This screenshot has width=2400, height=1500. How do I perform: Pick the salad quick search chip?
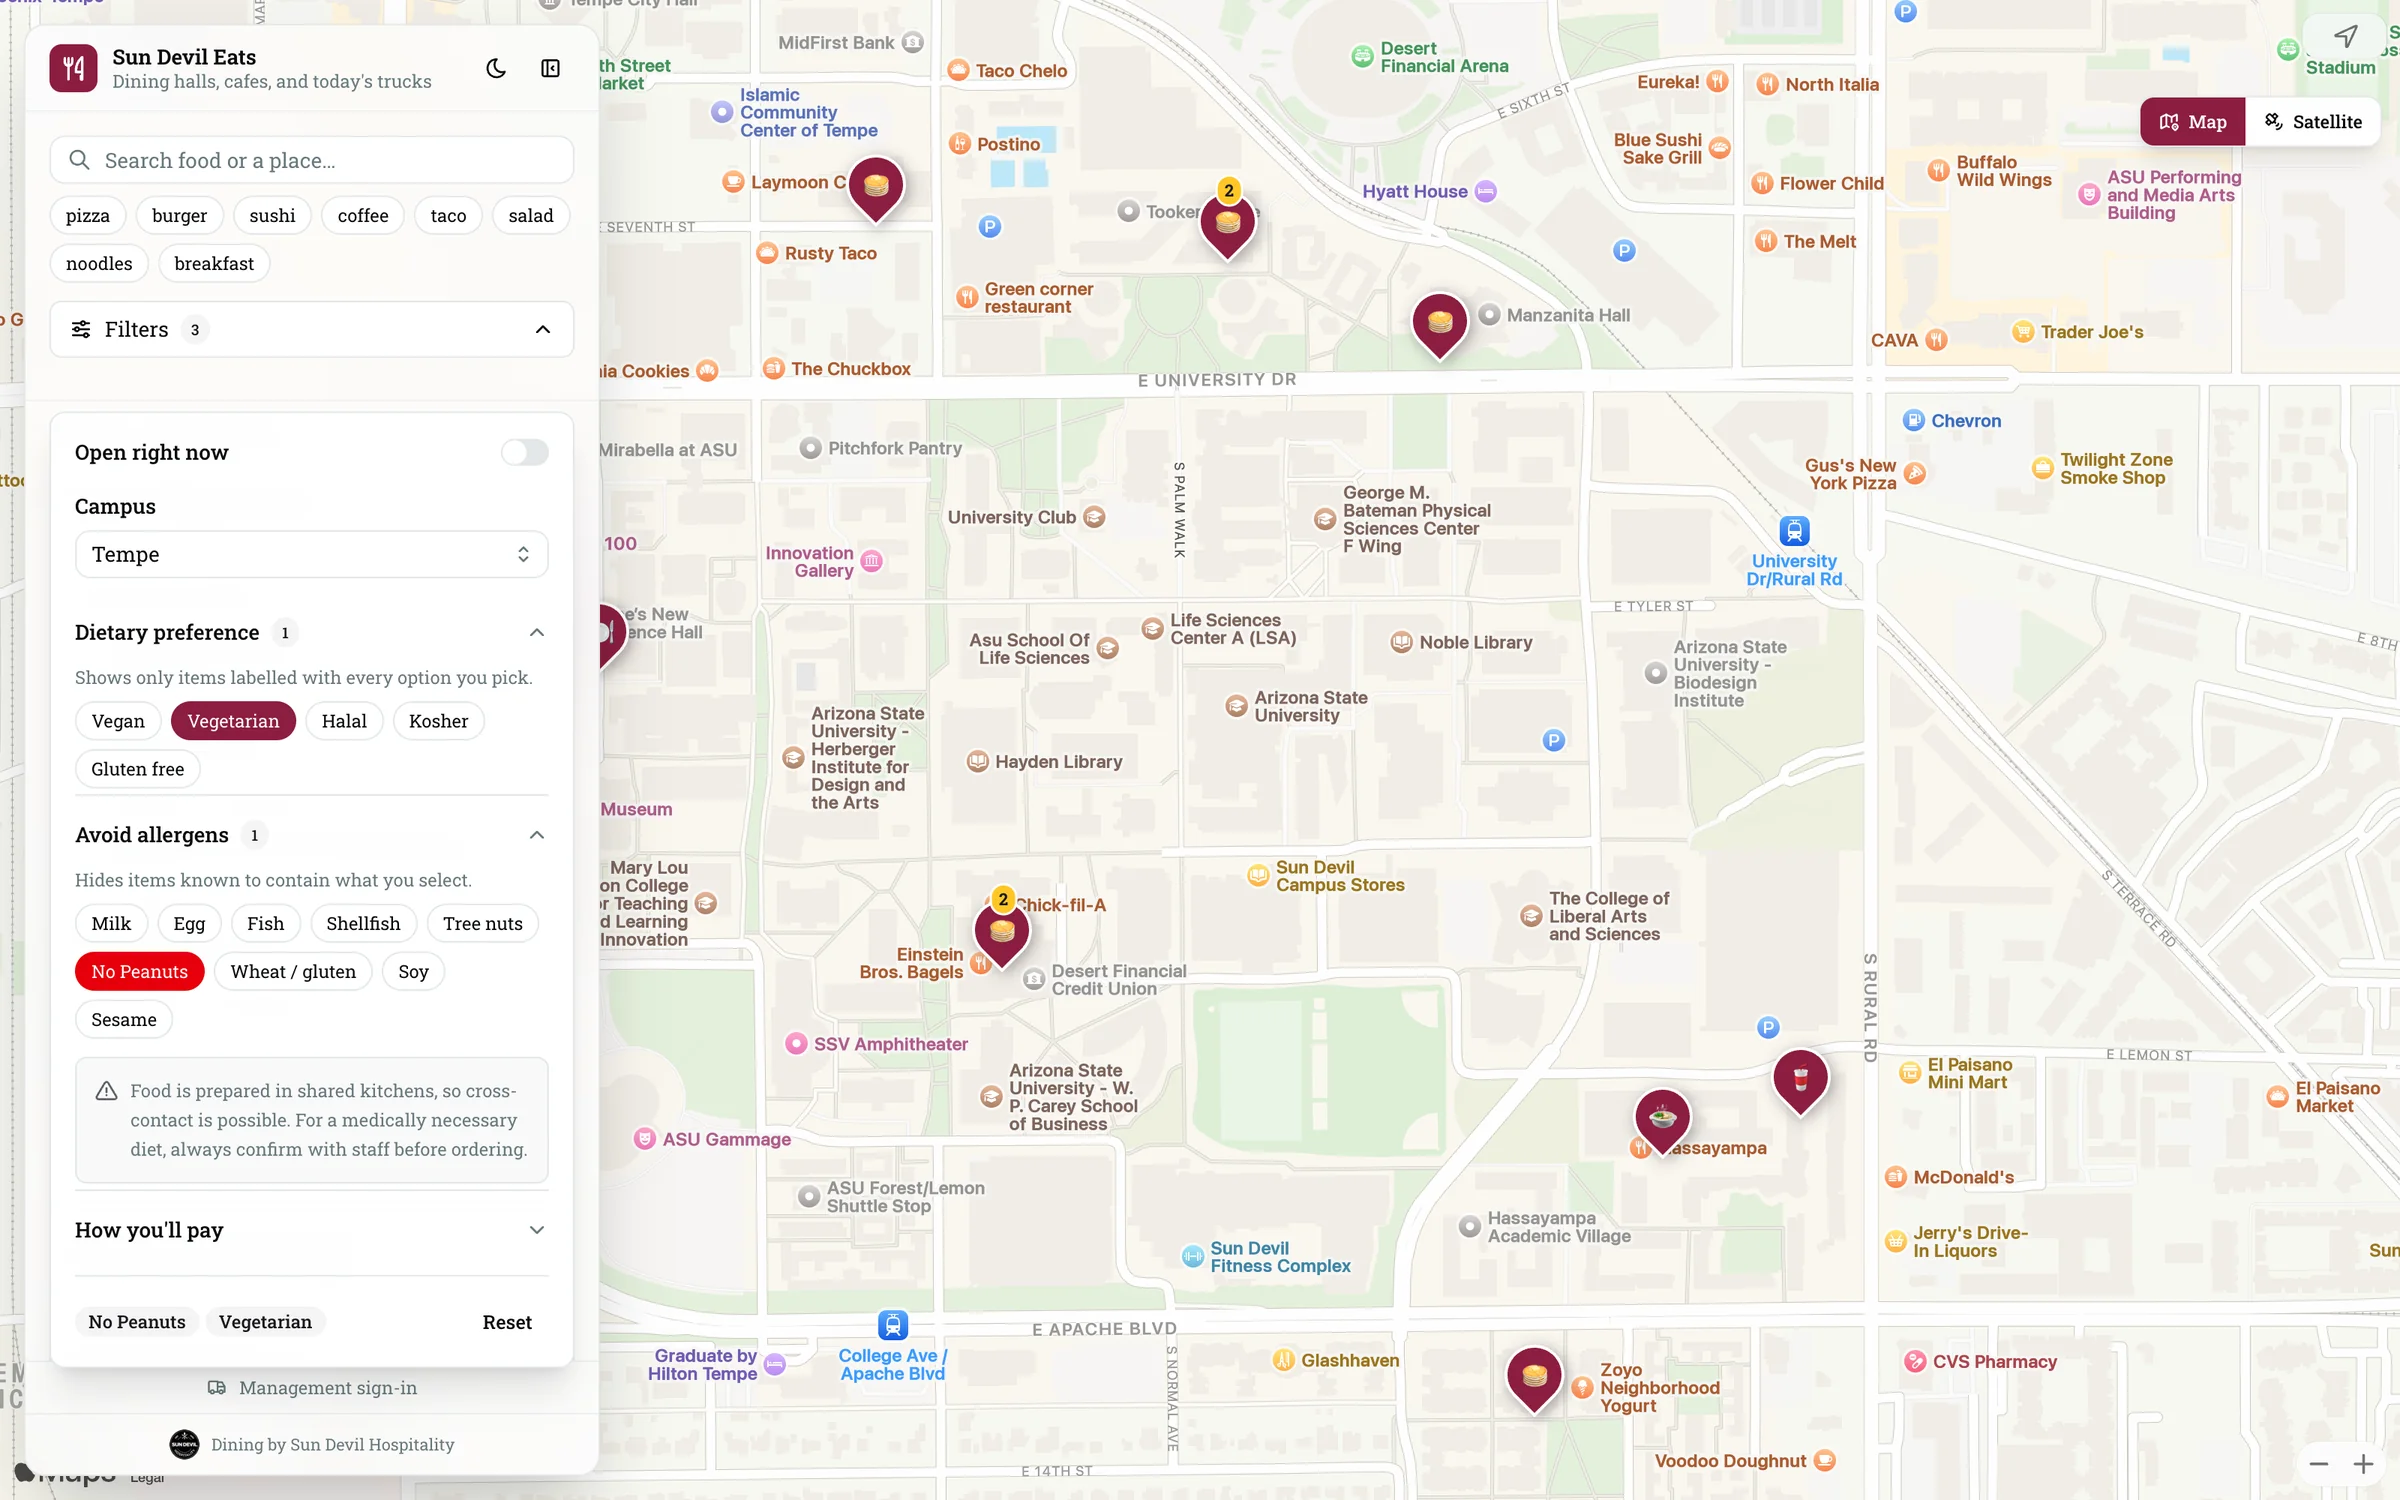(x=531, y=216)
